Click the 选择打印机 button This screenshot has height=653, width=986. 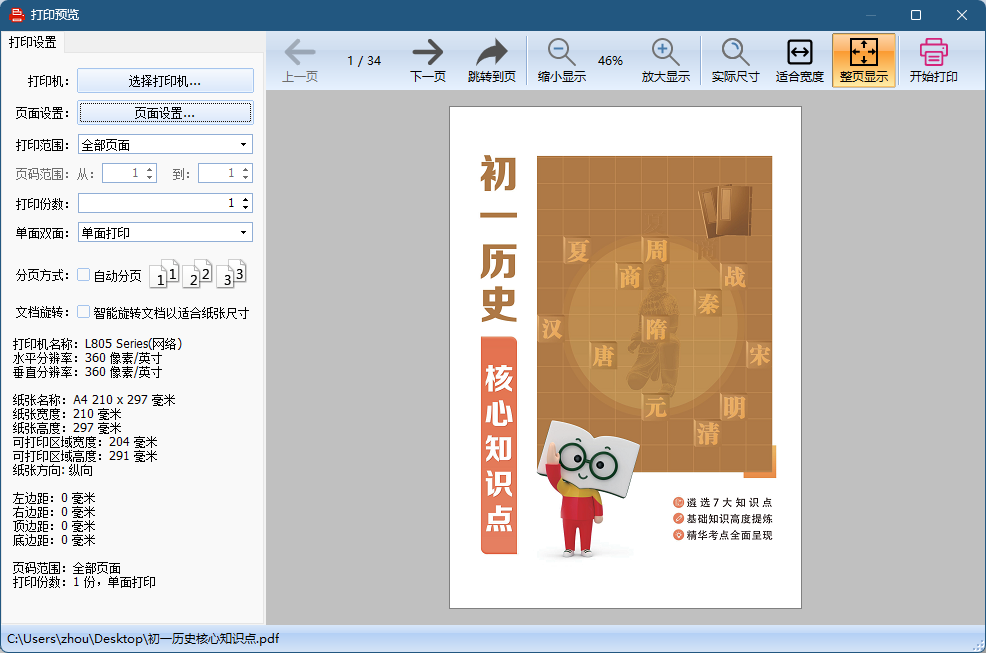tap(165, 81)
